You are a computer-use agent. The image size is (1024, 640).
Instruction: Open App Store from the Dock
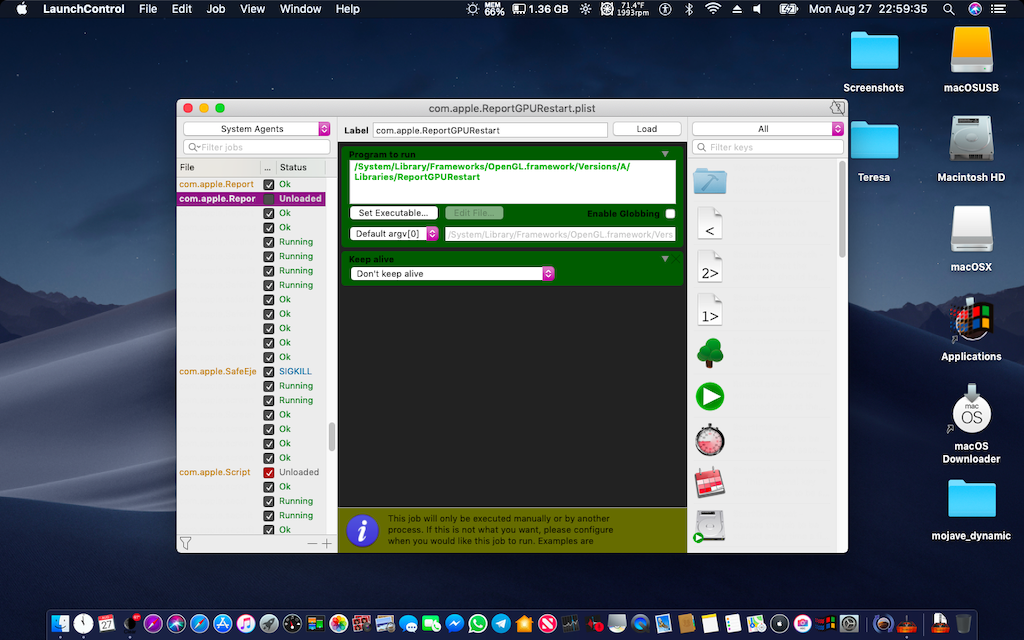[223, 624]
